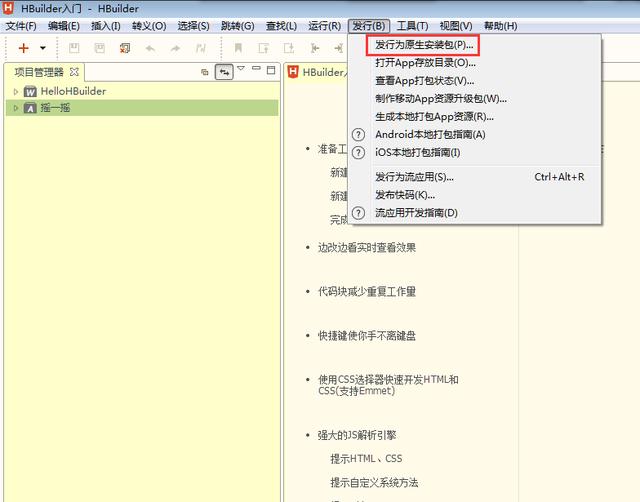Viewport: 640px width, 502px height.
Task: Click the code format icon beside Redo
Action: (x=200, y=49)
